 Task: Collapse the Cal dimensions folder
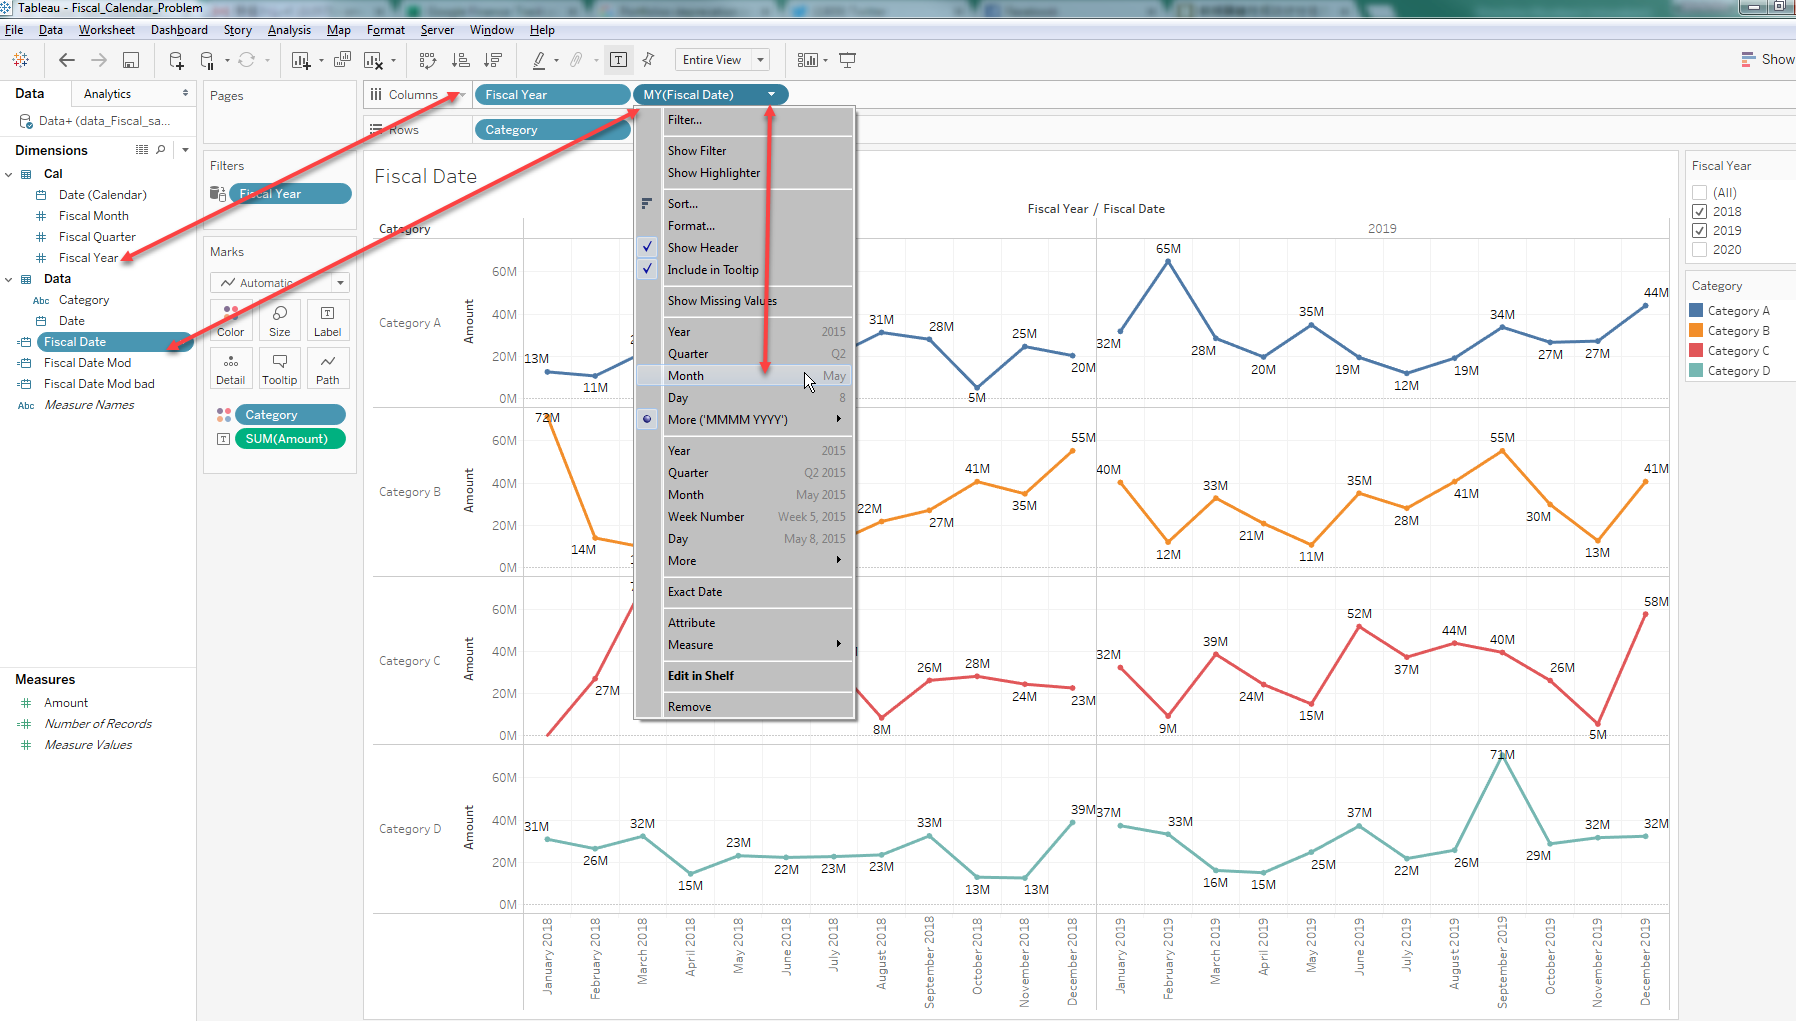pyautogui.click(x=9, y=173)
